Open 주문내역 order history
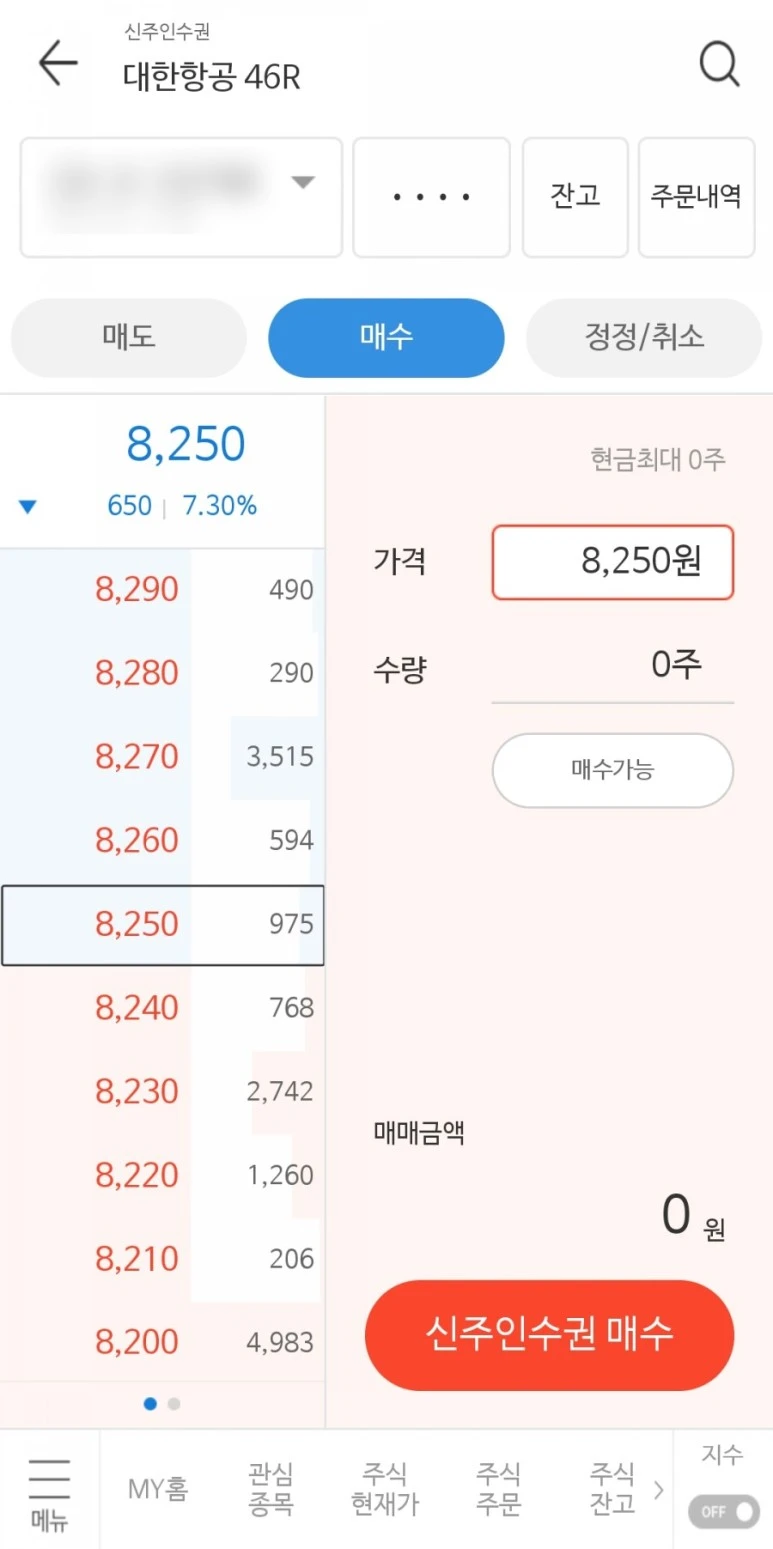The height and width of the screenshot is (1549, 773). point(696,197)
